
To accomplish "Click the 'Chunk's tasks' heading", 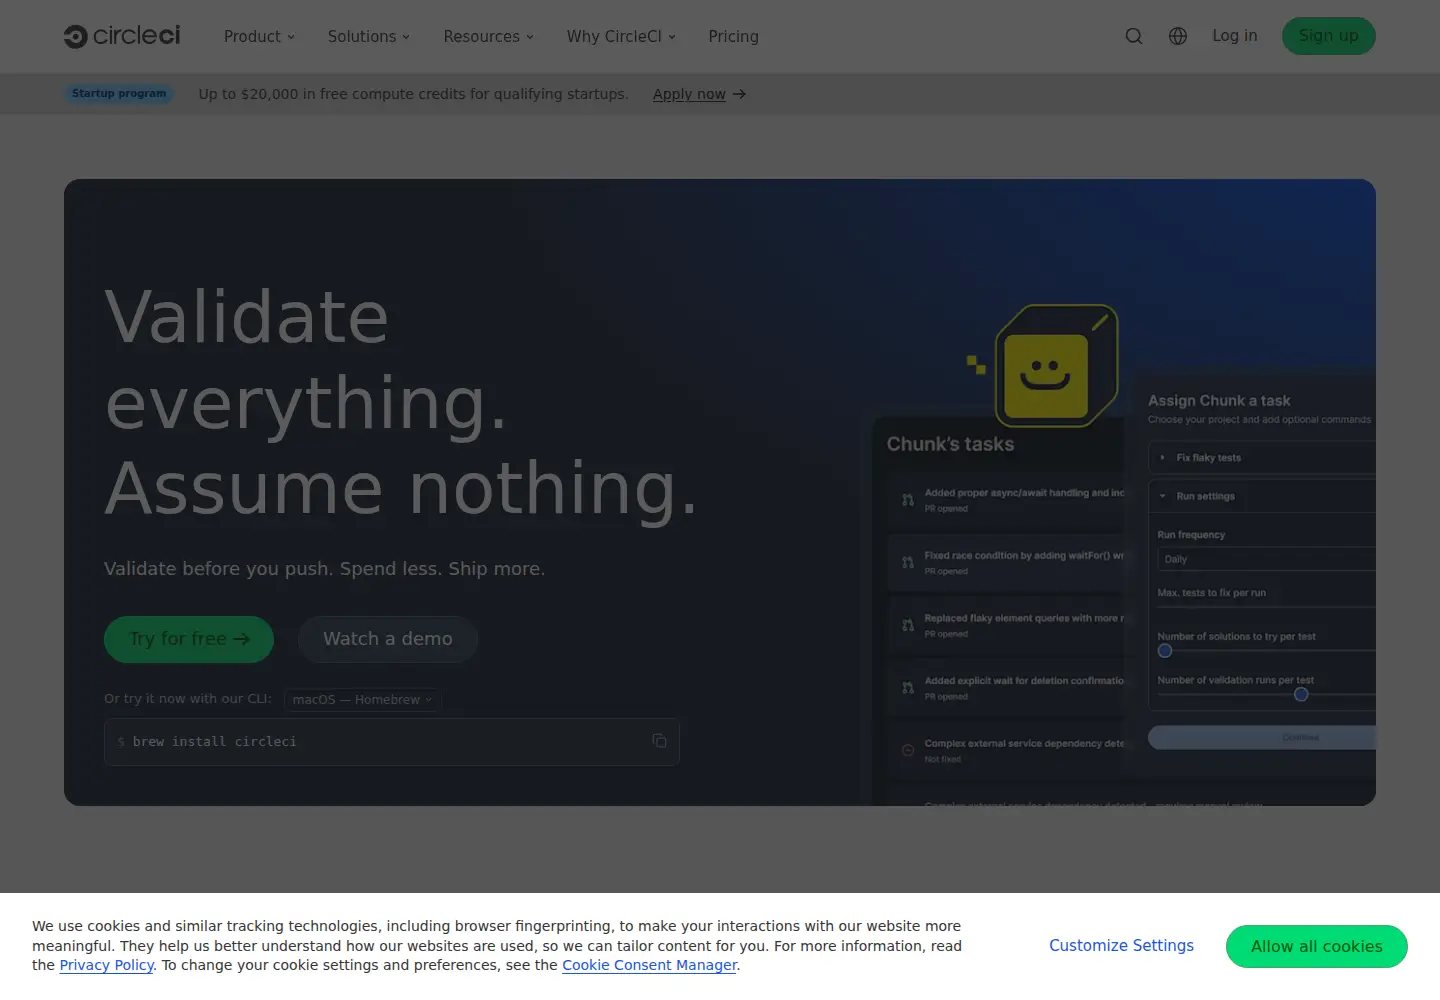I will point(950,444).
